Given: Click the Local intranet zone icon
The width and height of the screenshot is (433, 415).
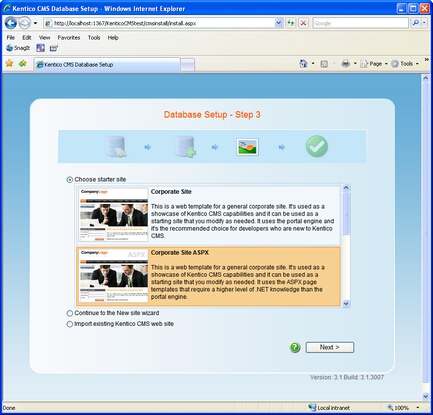Looking at the screenshot, I should [312, 407].
